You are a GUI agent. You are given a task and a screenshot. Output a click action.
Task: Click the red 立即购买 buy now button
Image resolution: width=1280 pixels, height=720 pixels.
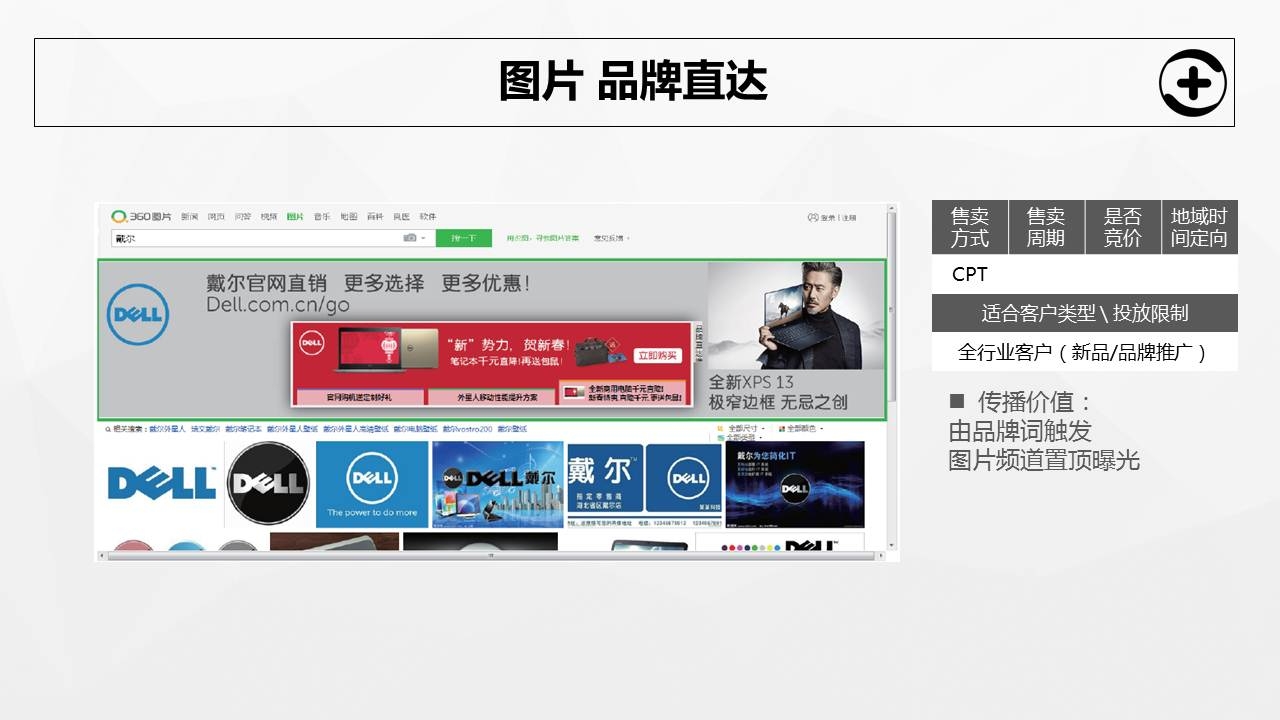657,355
